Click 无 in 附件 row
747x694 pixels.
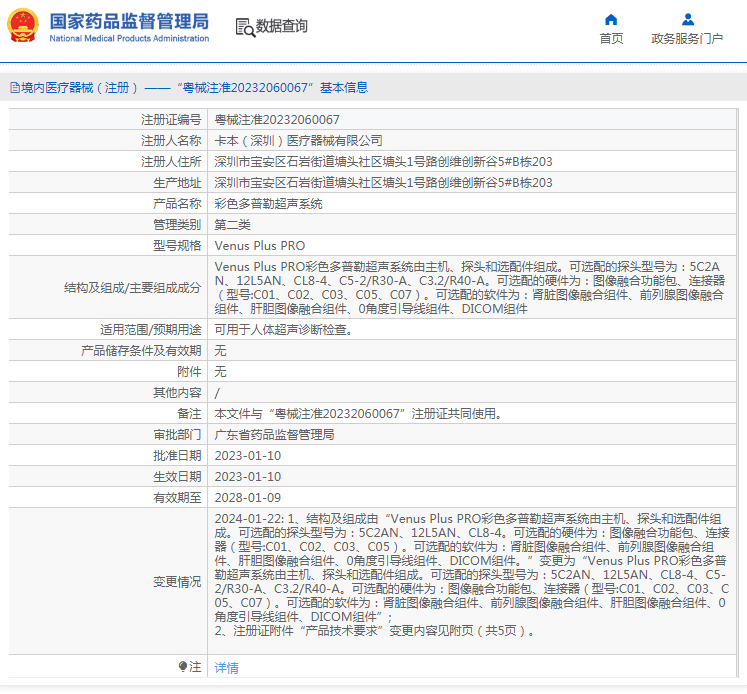tap(220, 372)
